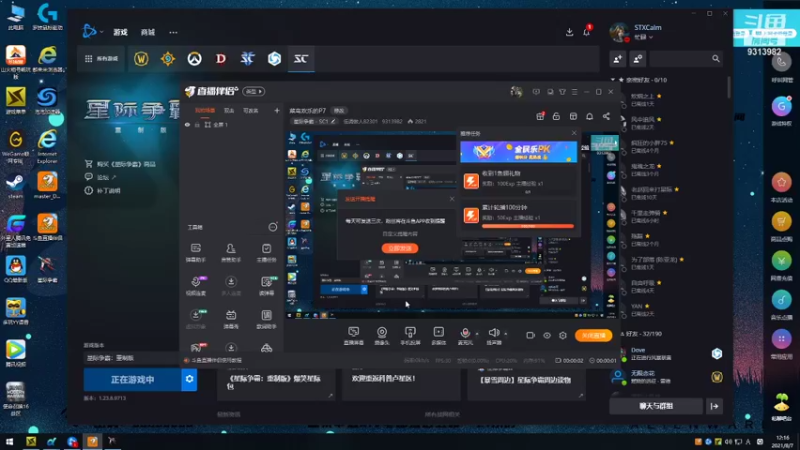Expand microphone options arrow
The height and width of the screenshot is (450, 800).
pyautogui.click(x=477, y=334)
